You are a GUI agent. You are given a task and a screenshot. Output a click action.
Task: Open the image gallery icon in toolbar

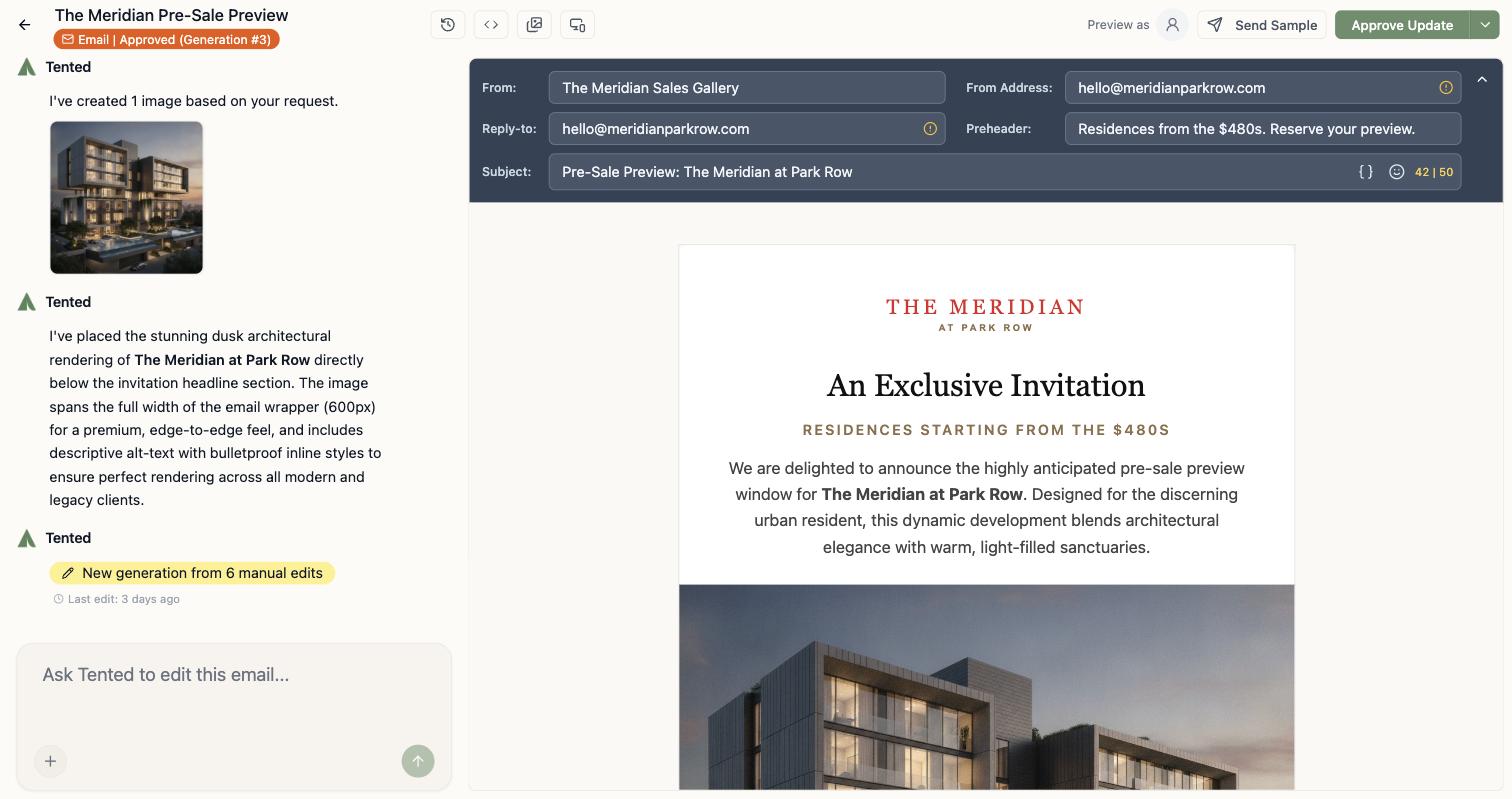(x=534, y=25)
